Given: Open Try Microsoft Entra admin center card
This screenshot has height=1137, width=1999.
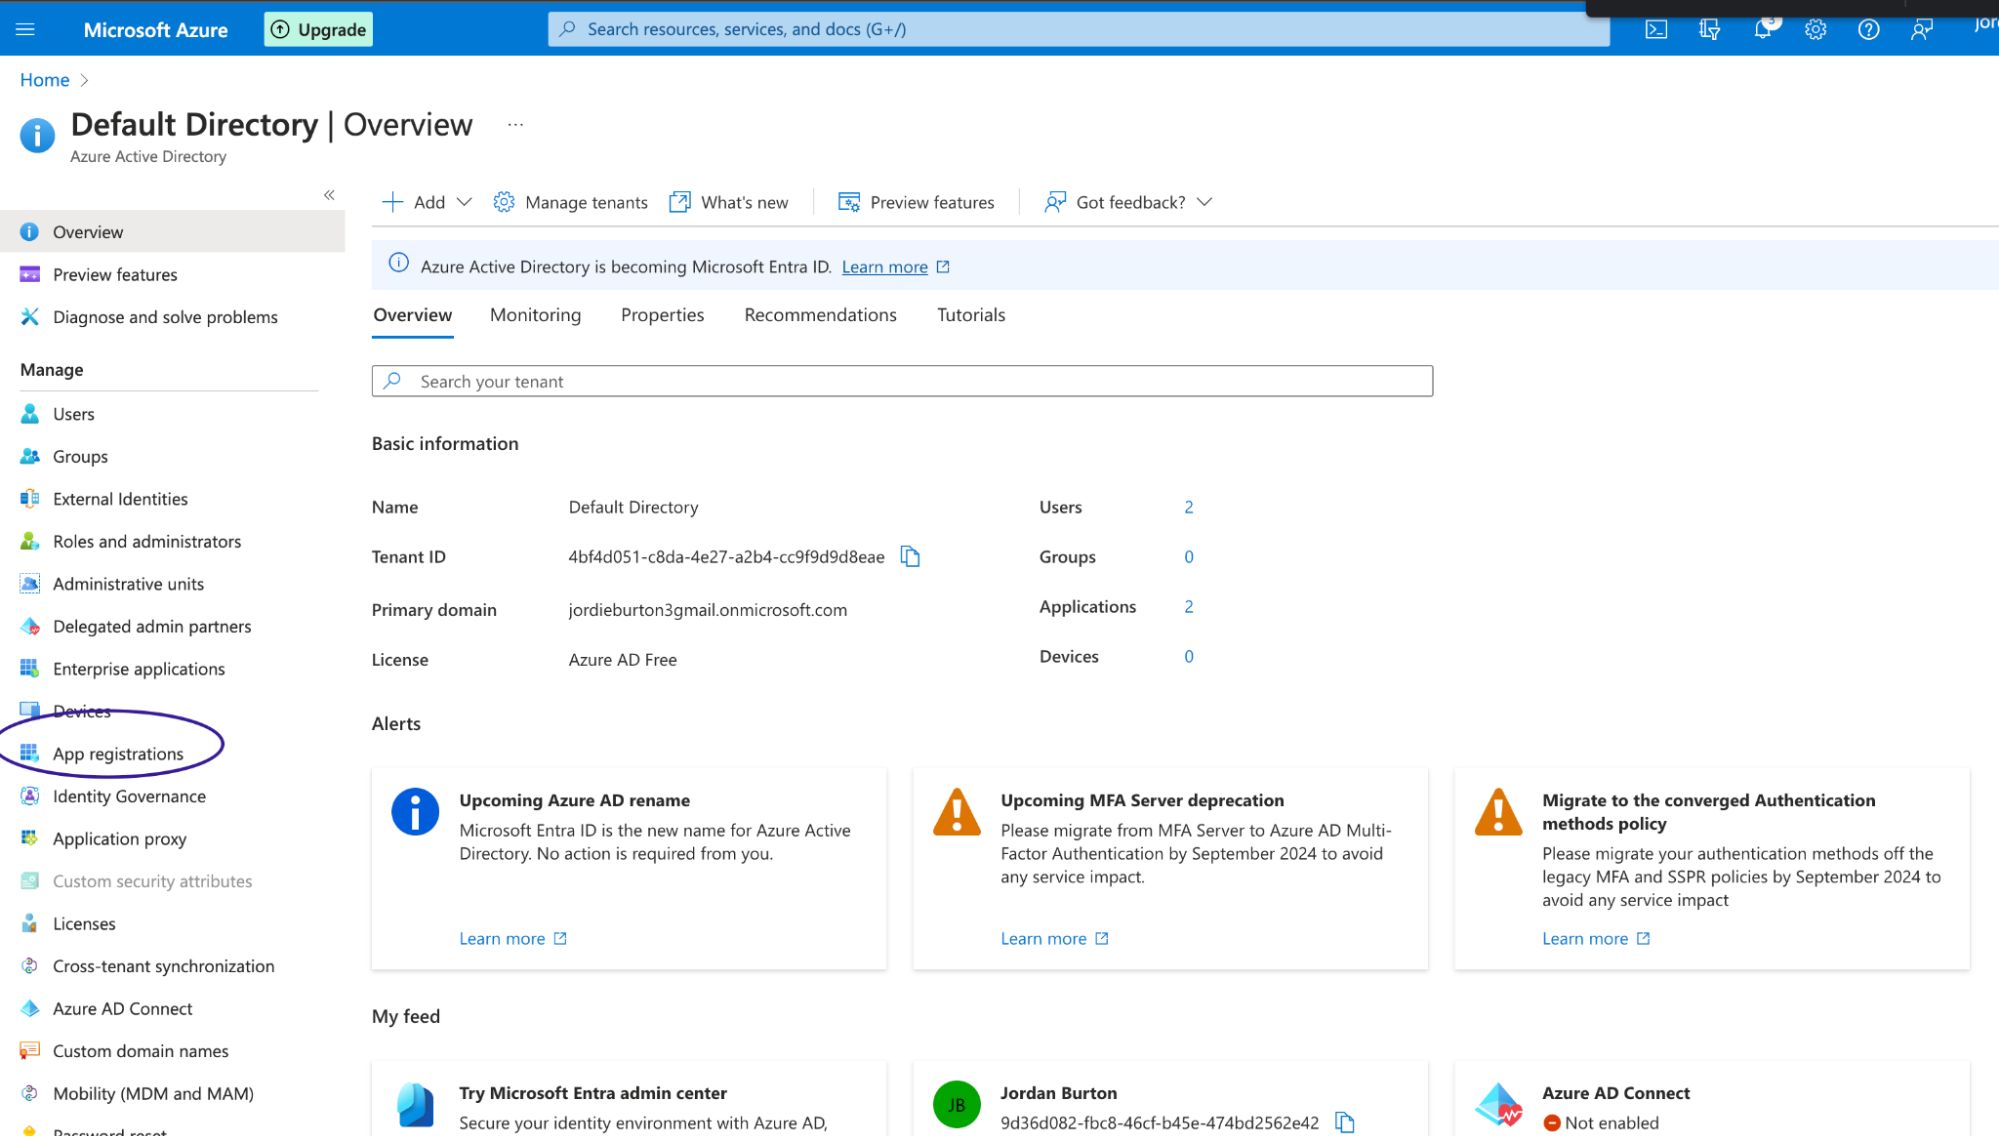Looking at the screenshot, I should click(628, 1098).
